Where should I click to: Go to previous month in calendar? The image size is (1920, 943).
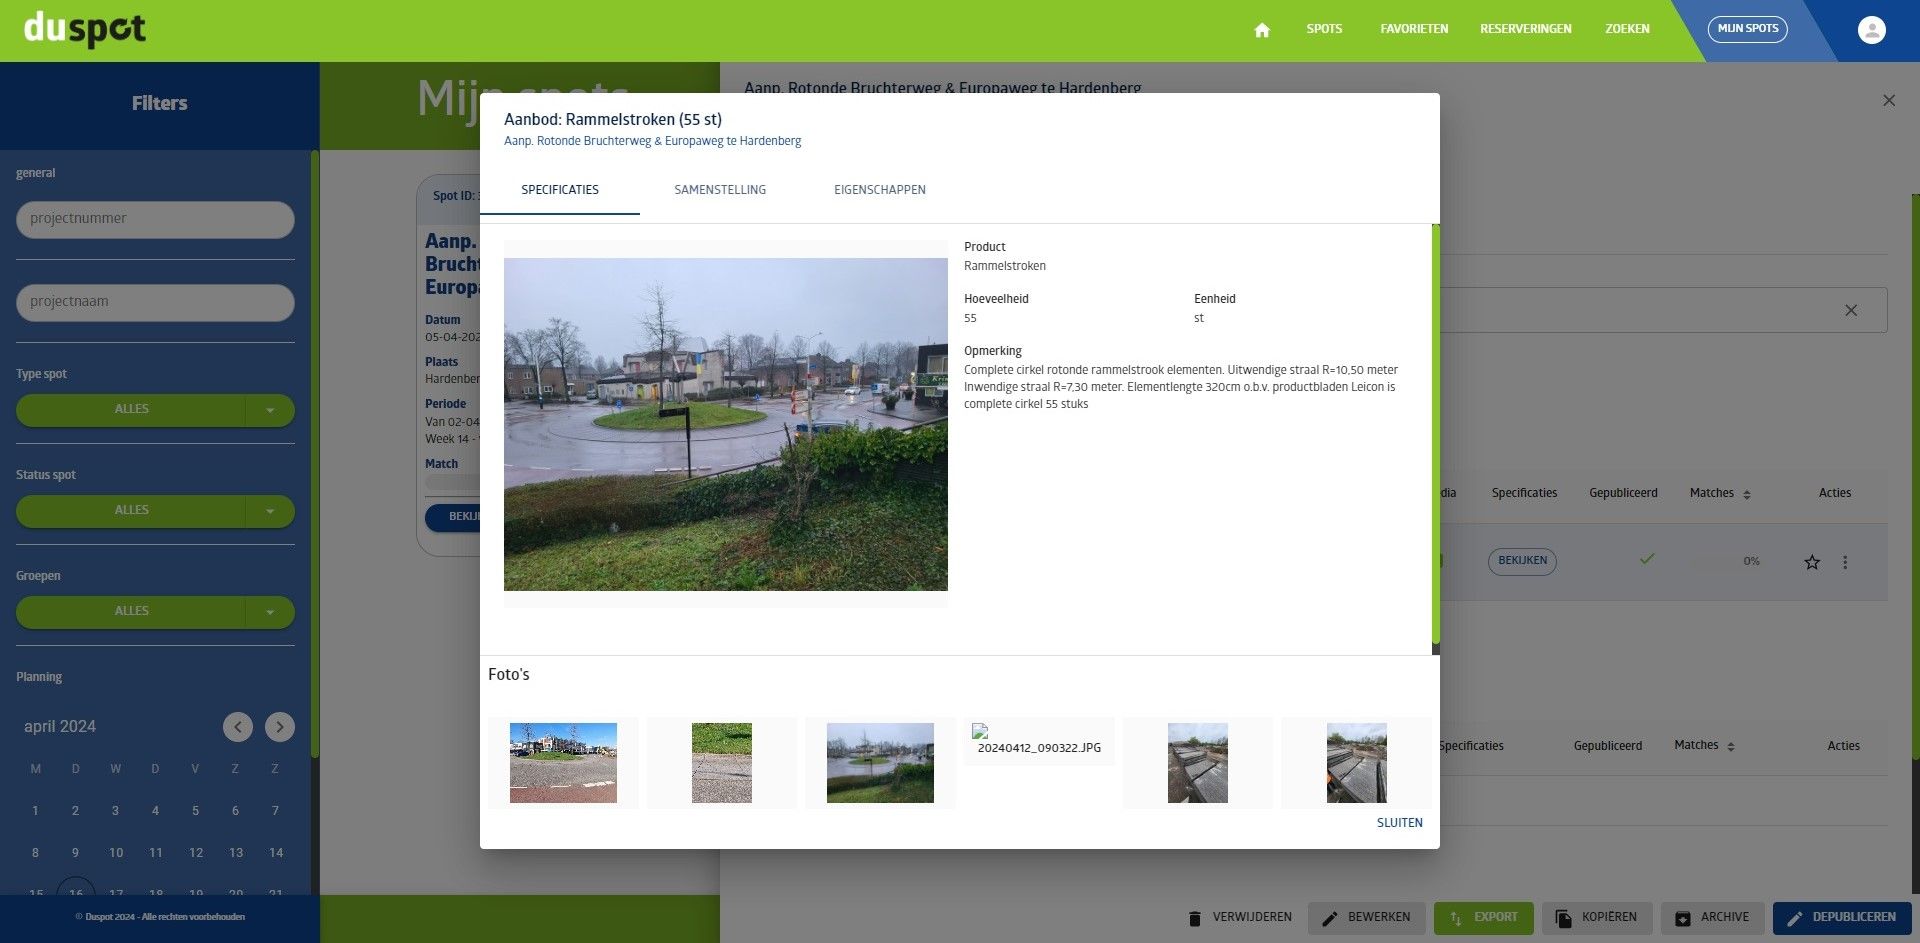point(238,727)
